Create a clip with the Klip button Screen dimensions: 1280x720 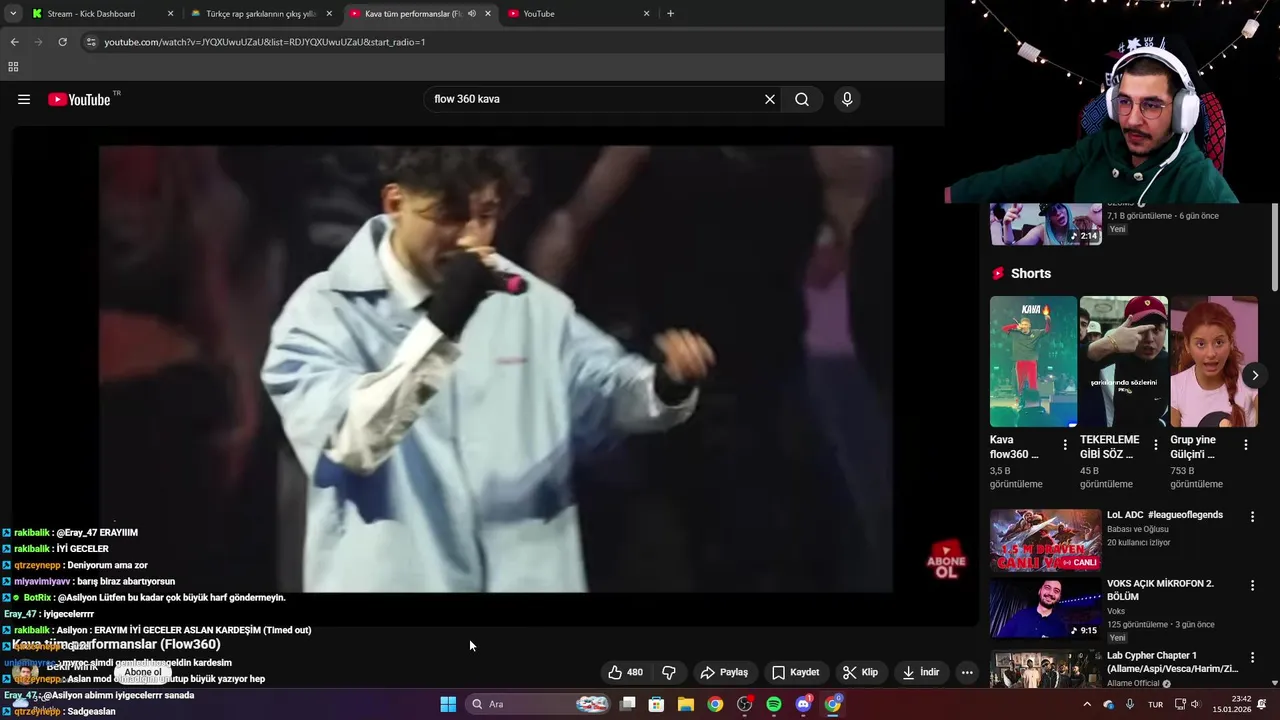coord(860,672)
